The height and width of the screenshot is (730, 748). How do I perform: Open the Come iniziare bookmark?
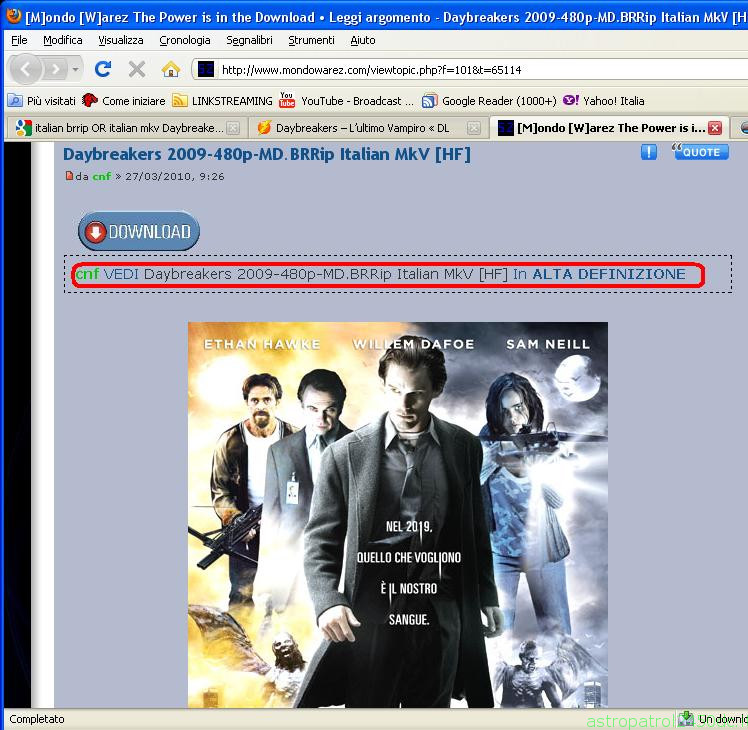coord(124,101)
